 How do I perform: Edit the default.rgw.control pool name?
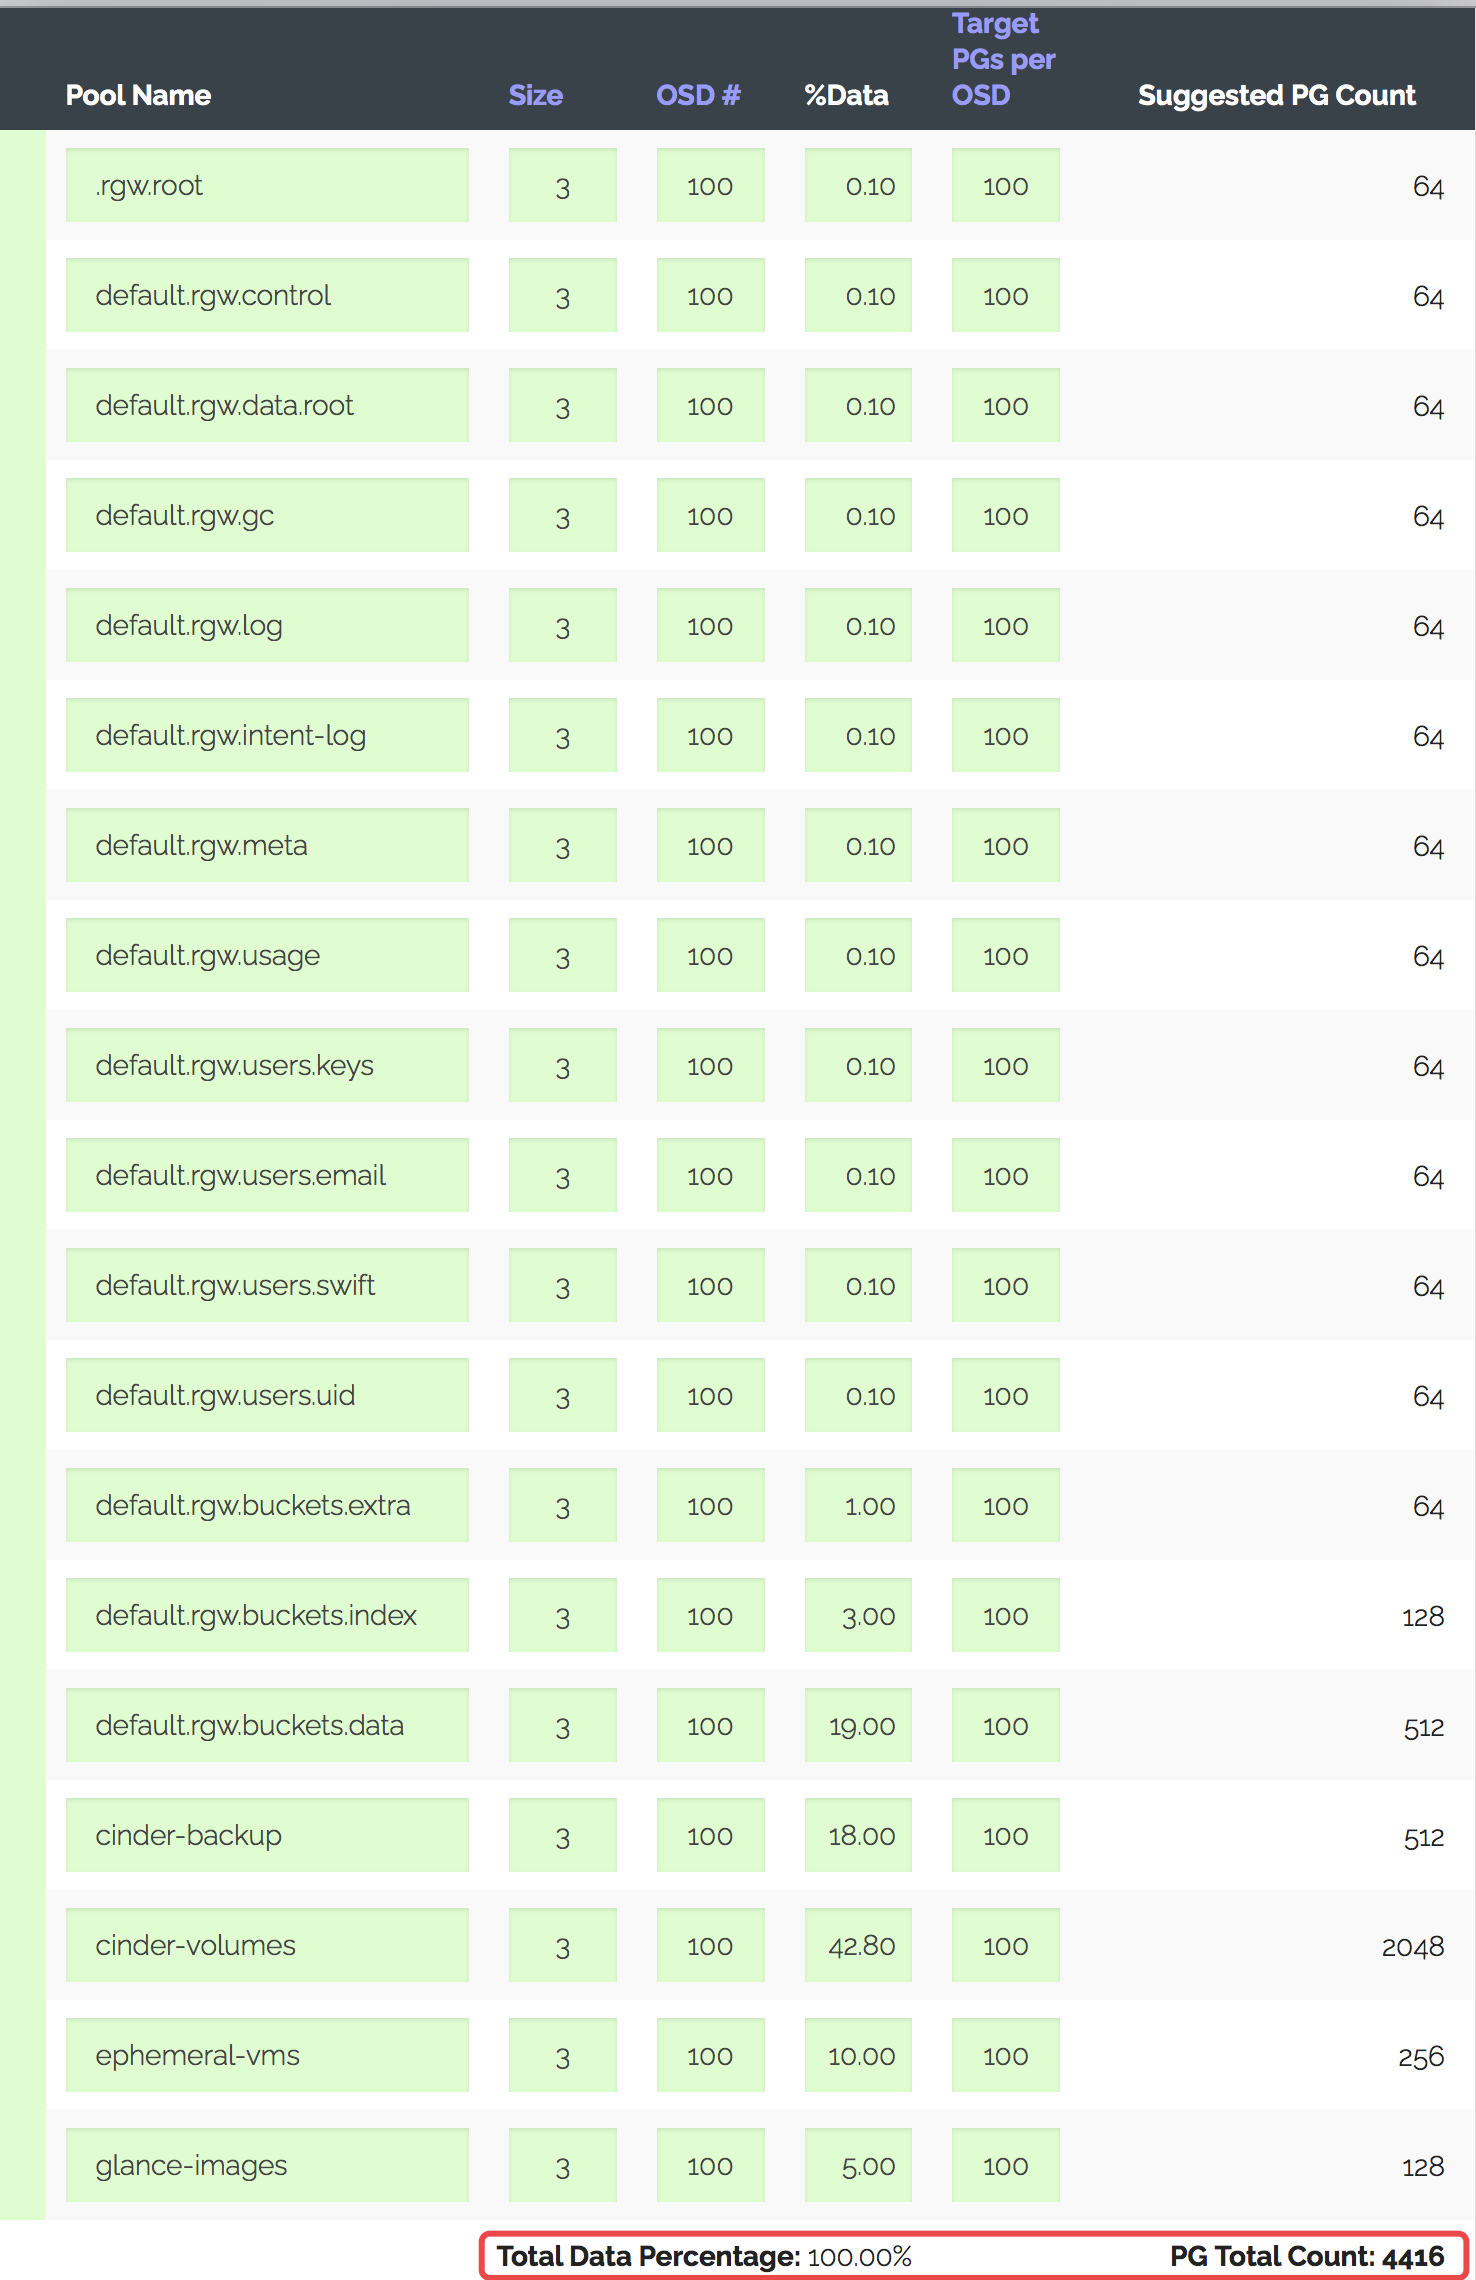267,296
